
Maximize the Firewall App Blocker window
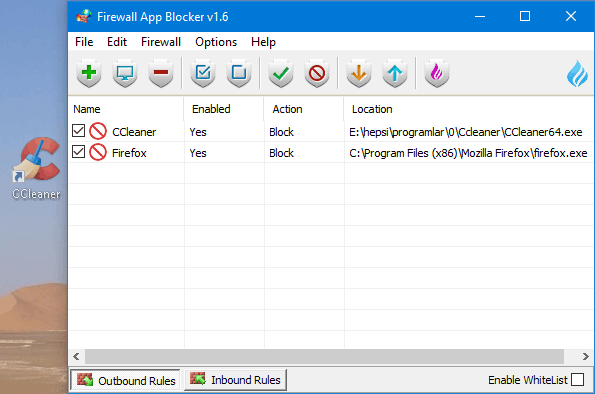point(525,16)
